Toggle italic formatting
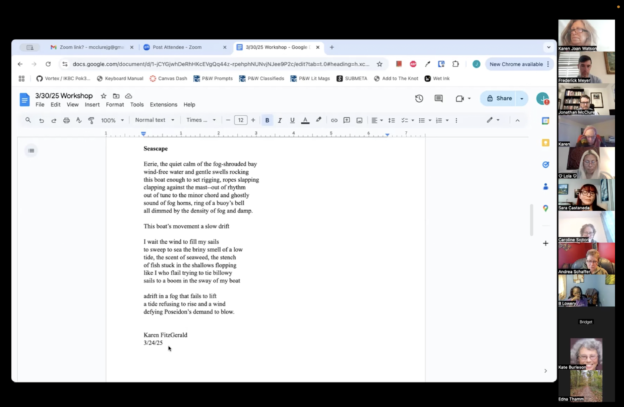The image size is (624, 407). tap(280, 120)
